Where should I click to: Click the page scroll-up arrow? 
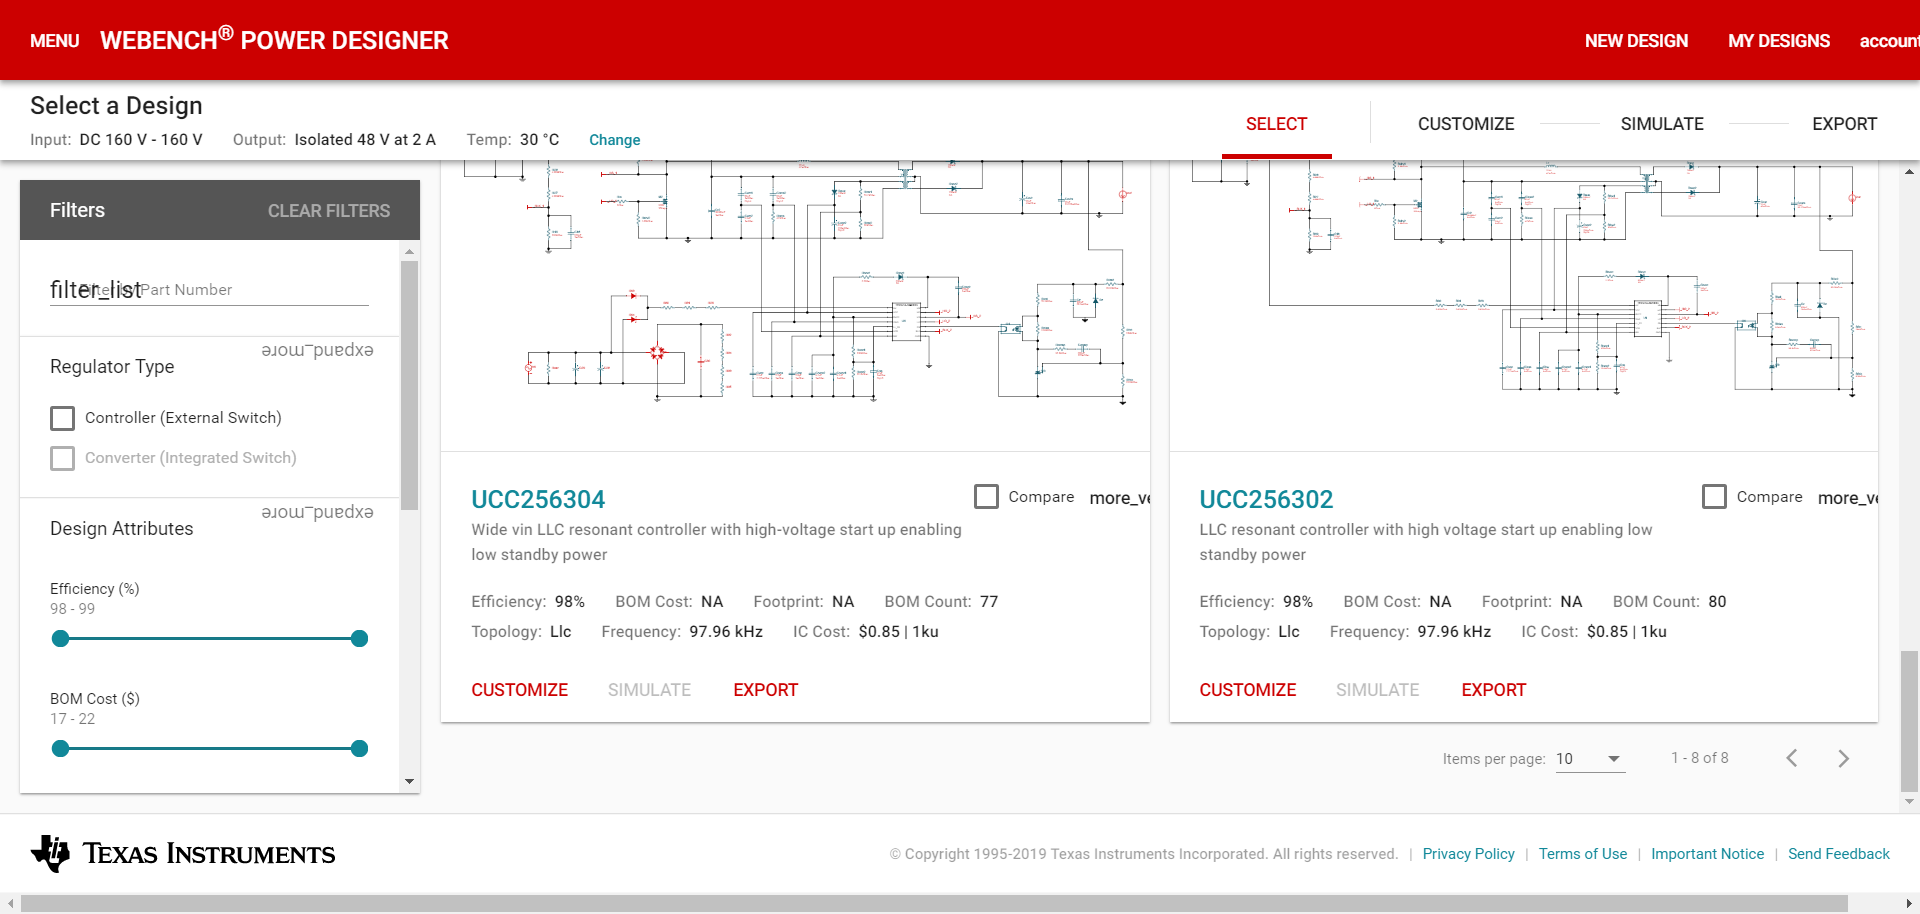coord(1909,172)
